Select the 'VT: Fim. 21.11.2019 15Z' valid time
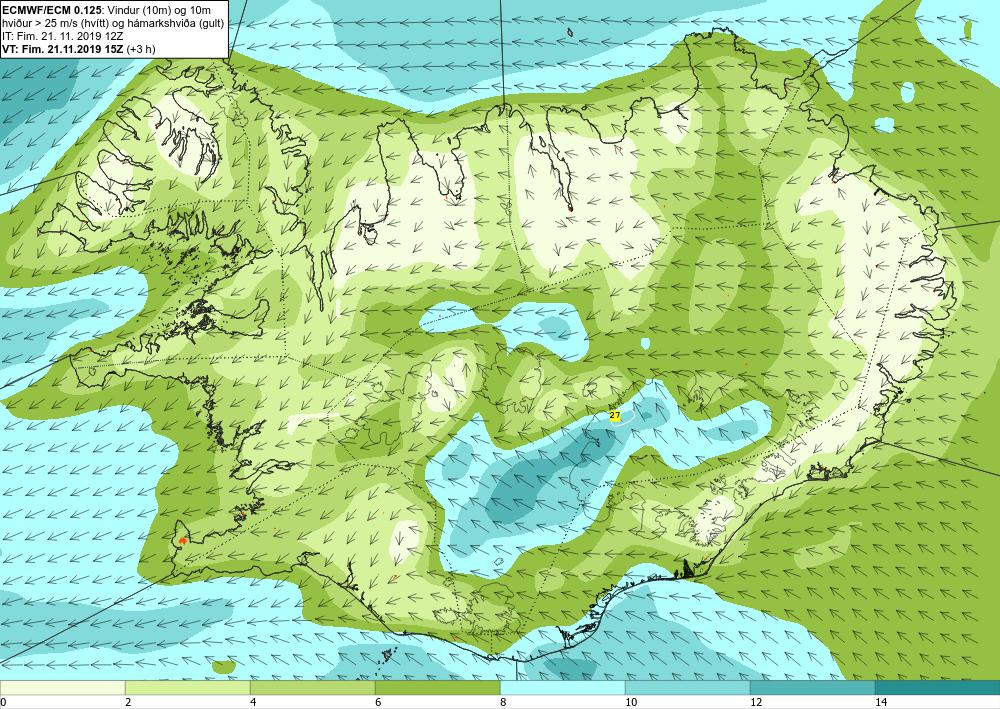 63,48
